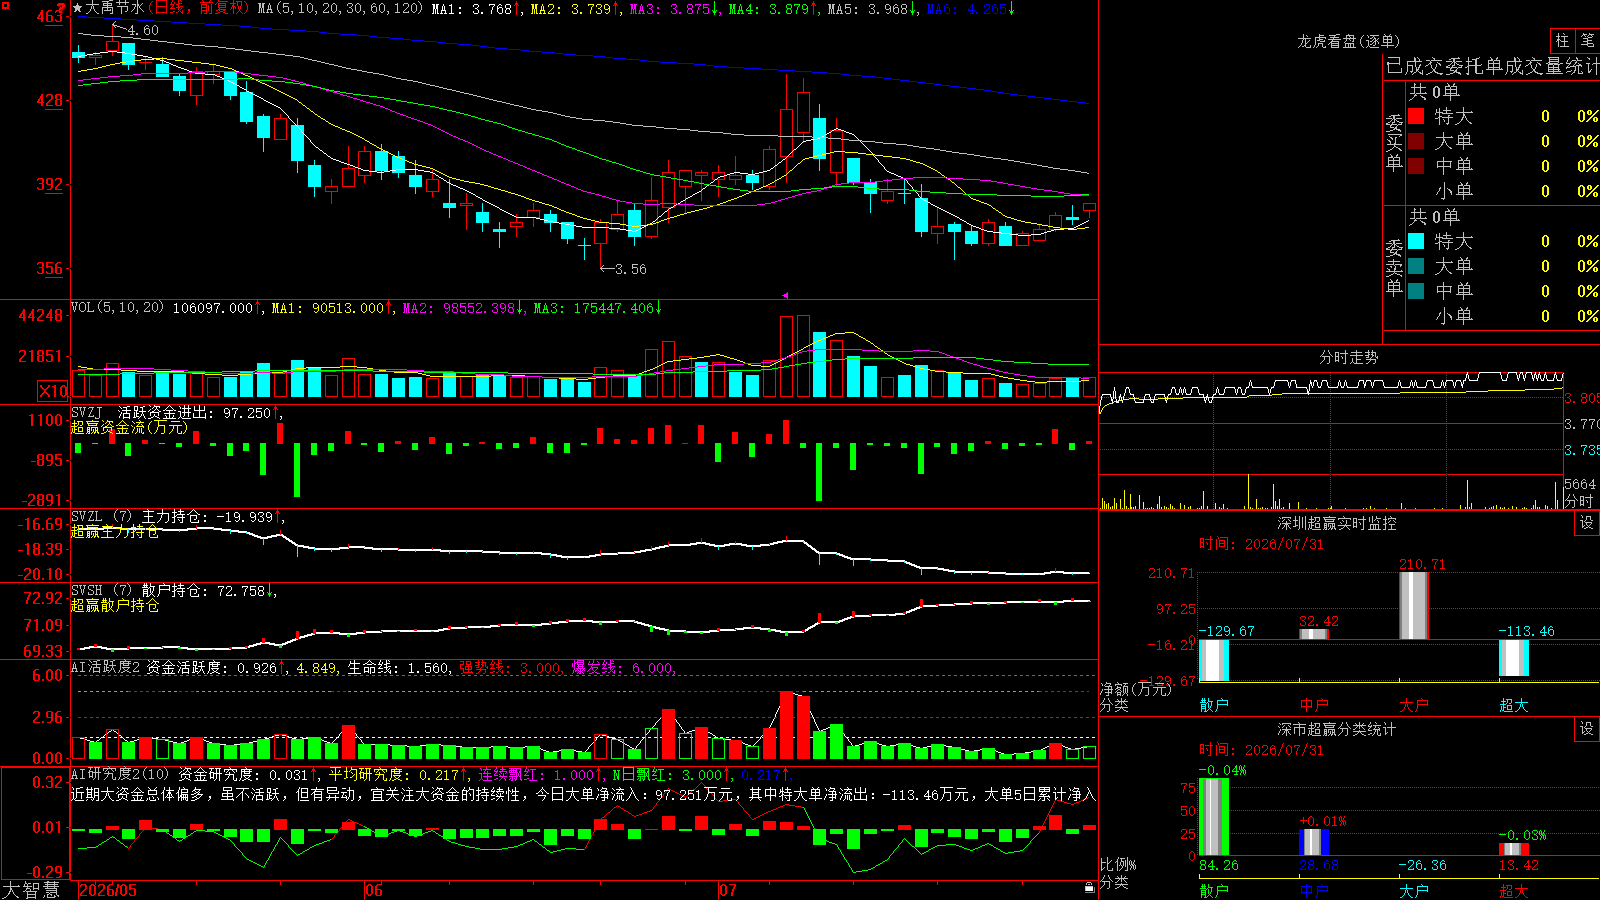Click the 已成交委托单成交量统计 header
This screenshot has height=900, width=1600.
1492,66
